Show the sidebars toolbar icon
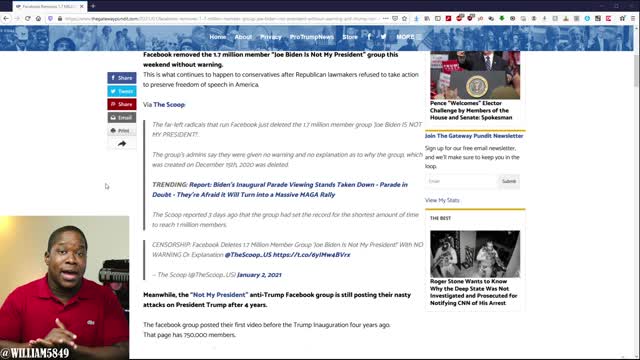 pyautogui.click(x=438, y=18)
